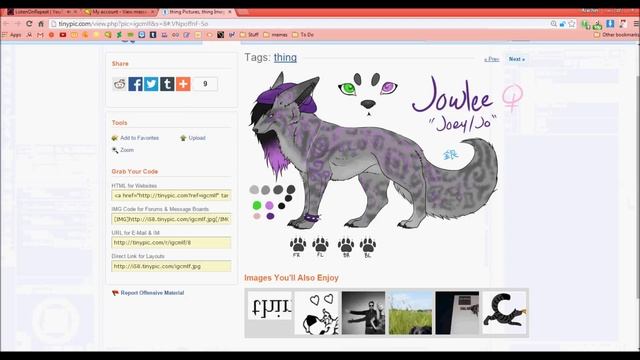Go to the Next image
The height and width of the screenshot is (360, 640).
(x=517, y=59)
